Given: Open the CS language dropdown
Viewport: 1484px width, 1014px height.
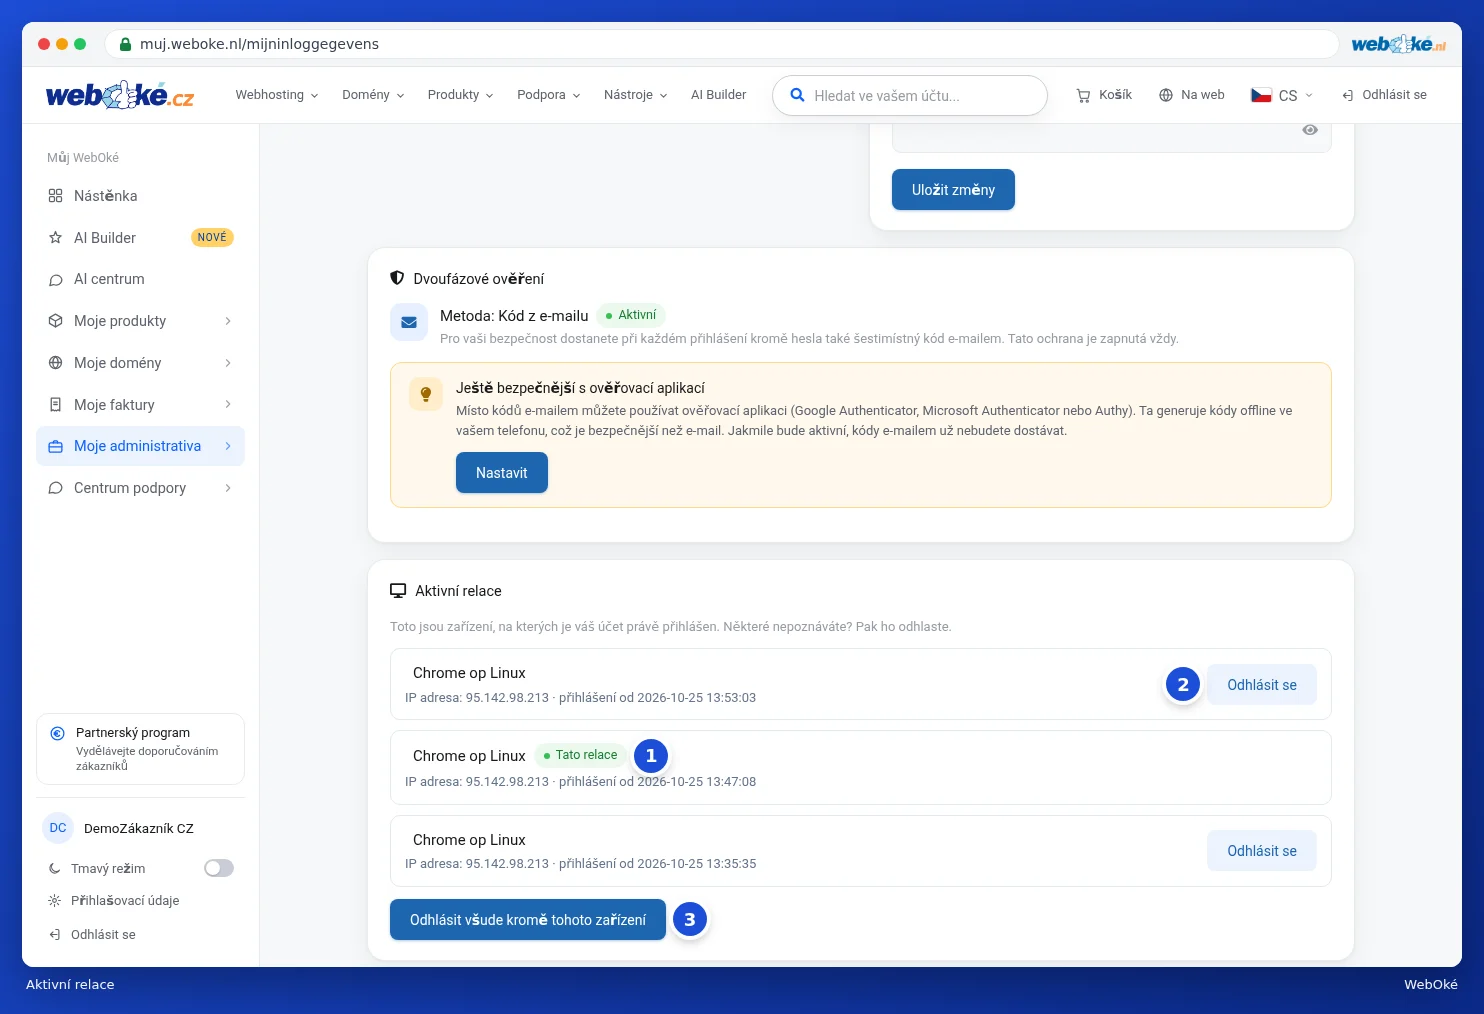Looking at the screenshot, I should point(1282,95).
